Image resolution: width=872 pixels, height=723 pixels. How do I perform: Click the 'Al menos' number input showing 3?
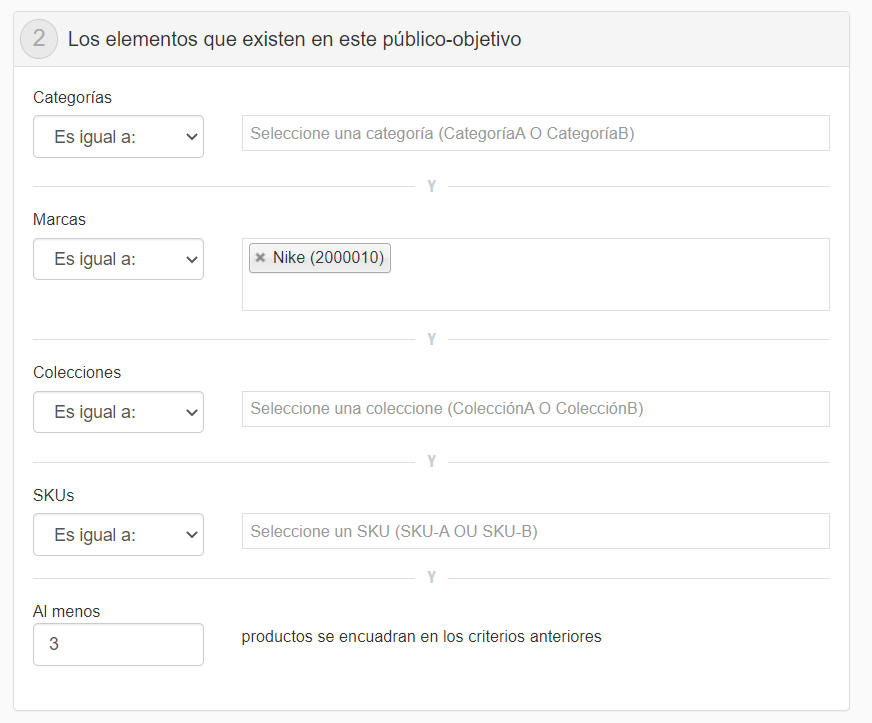pos(117,644)
